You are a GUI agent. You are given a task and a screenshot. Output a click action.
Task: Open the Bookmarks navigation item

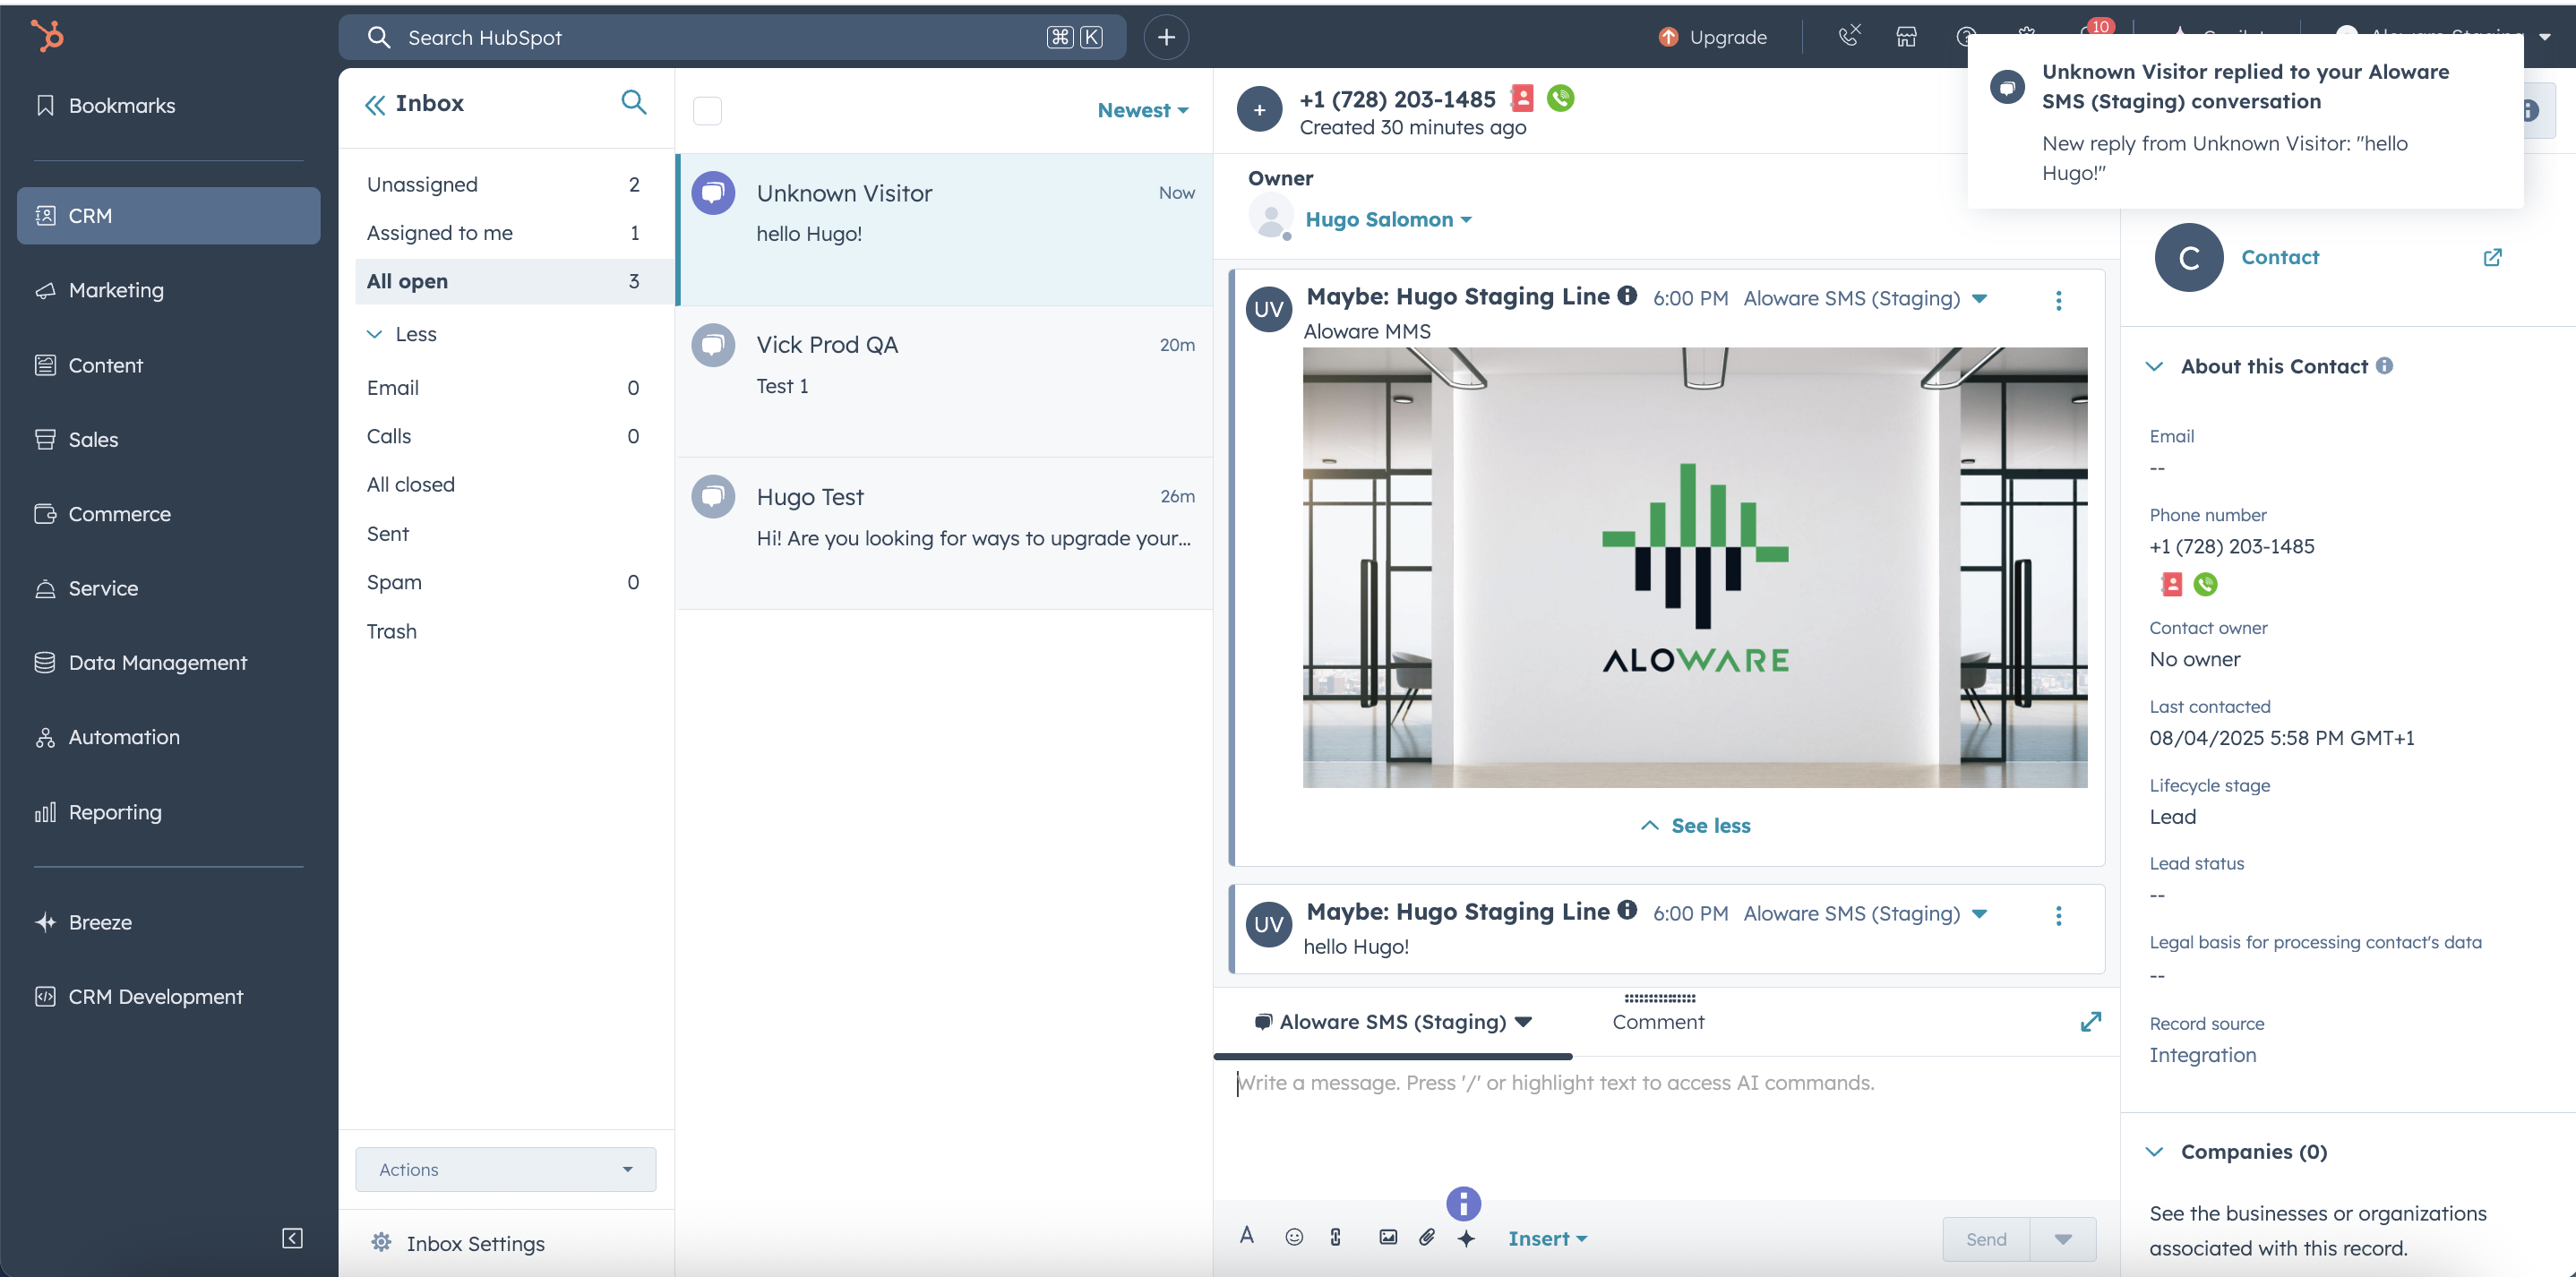coord(168,106)
